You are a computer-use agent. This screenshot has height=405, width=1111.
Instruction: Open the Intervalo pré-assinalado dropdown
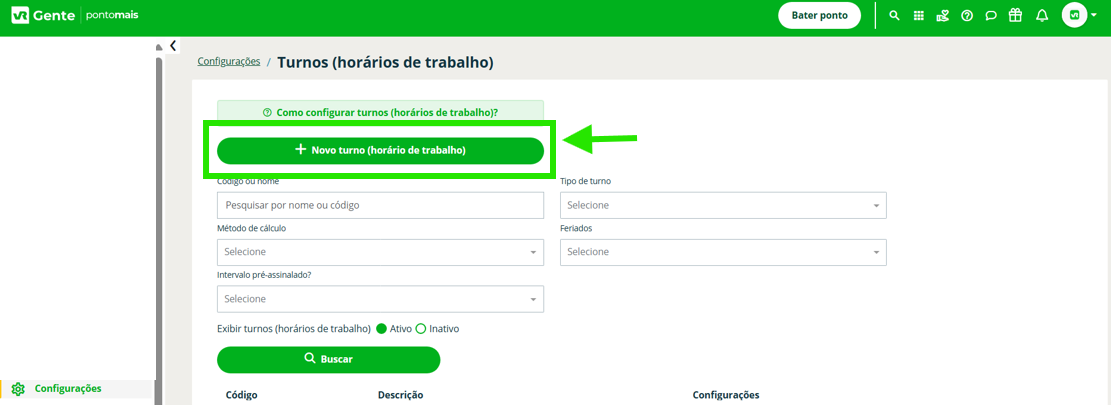(380, 299)
